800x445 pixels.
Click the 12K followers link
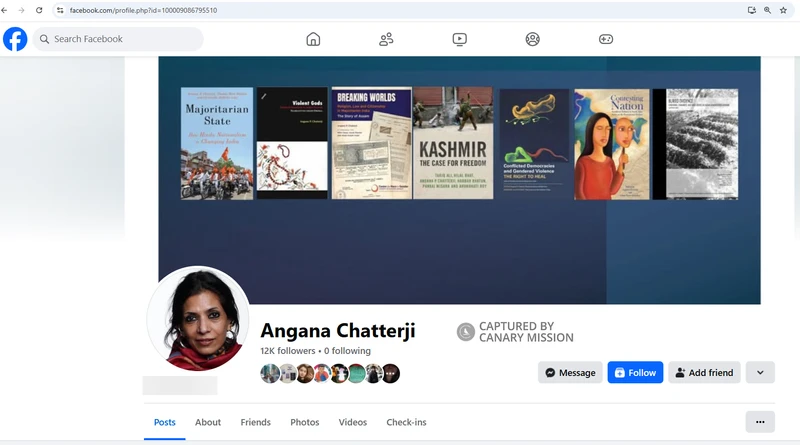click(x=288, y=351)
